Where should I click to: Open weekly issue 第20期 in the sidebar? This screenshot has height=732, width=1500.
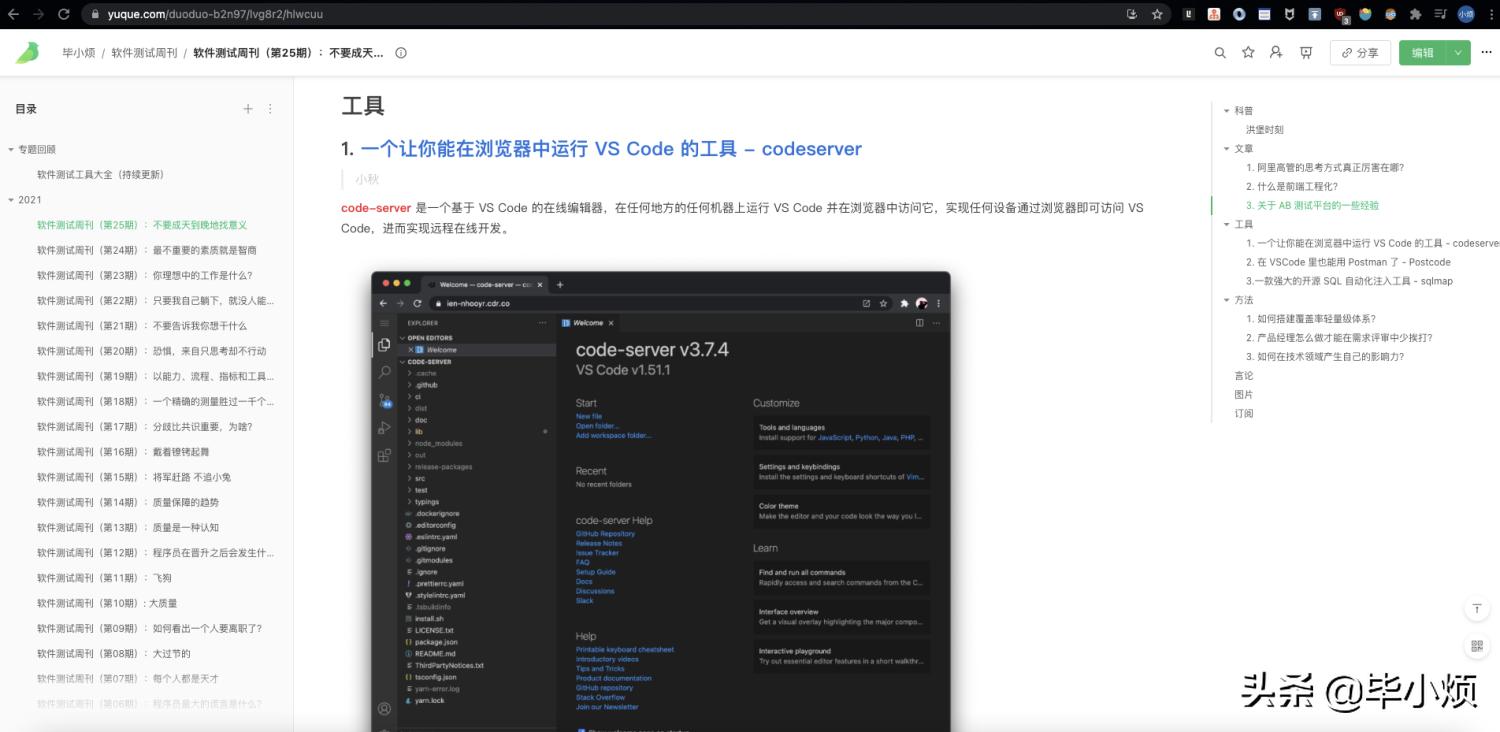click(x=152, y=351)
